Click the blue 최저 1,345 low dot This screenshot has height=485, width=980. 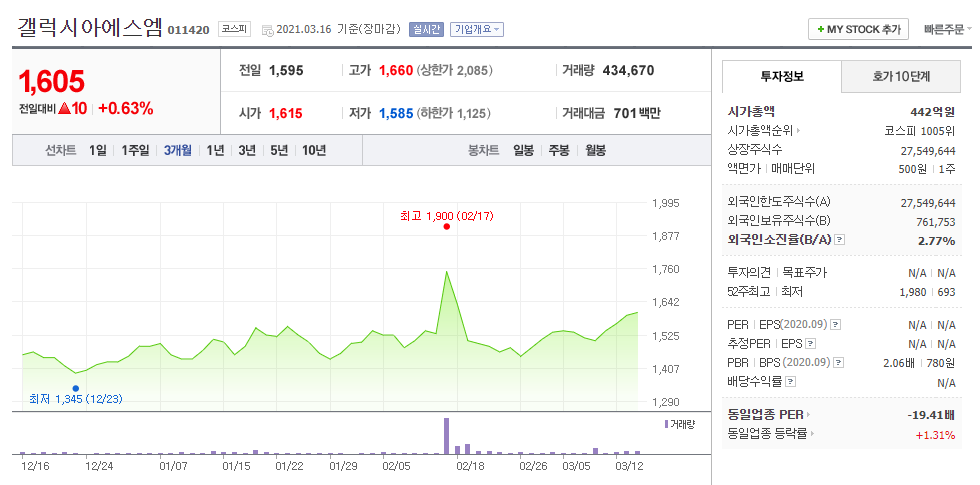pos(76,388)
